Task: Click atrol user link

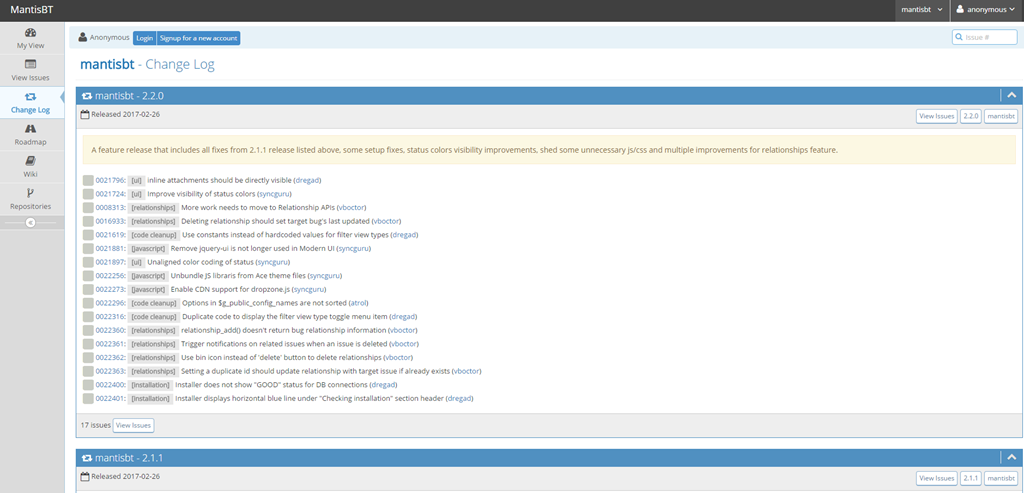Action: (x=359, y=303)
